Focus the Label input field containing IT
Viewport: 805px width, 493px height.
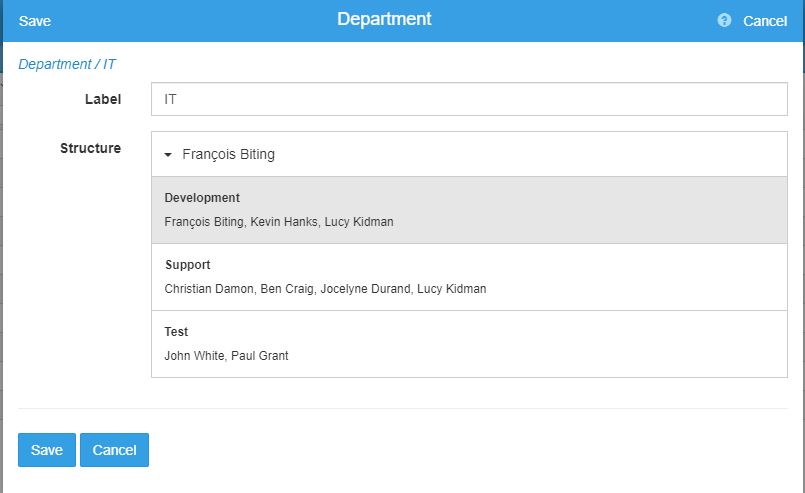click(x=469, y=99)
